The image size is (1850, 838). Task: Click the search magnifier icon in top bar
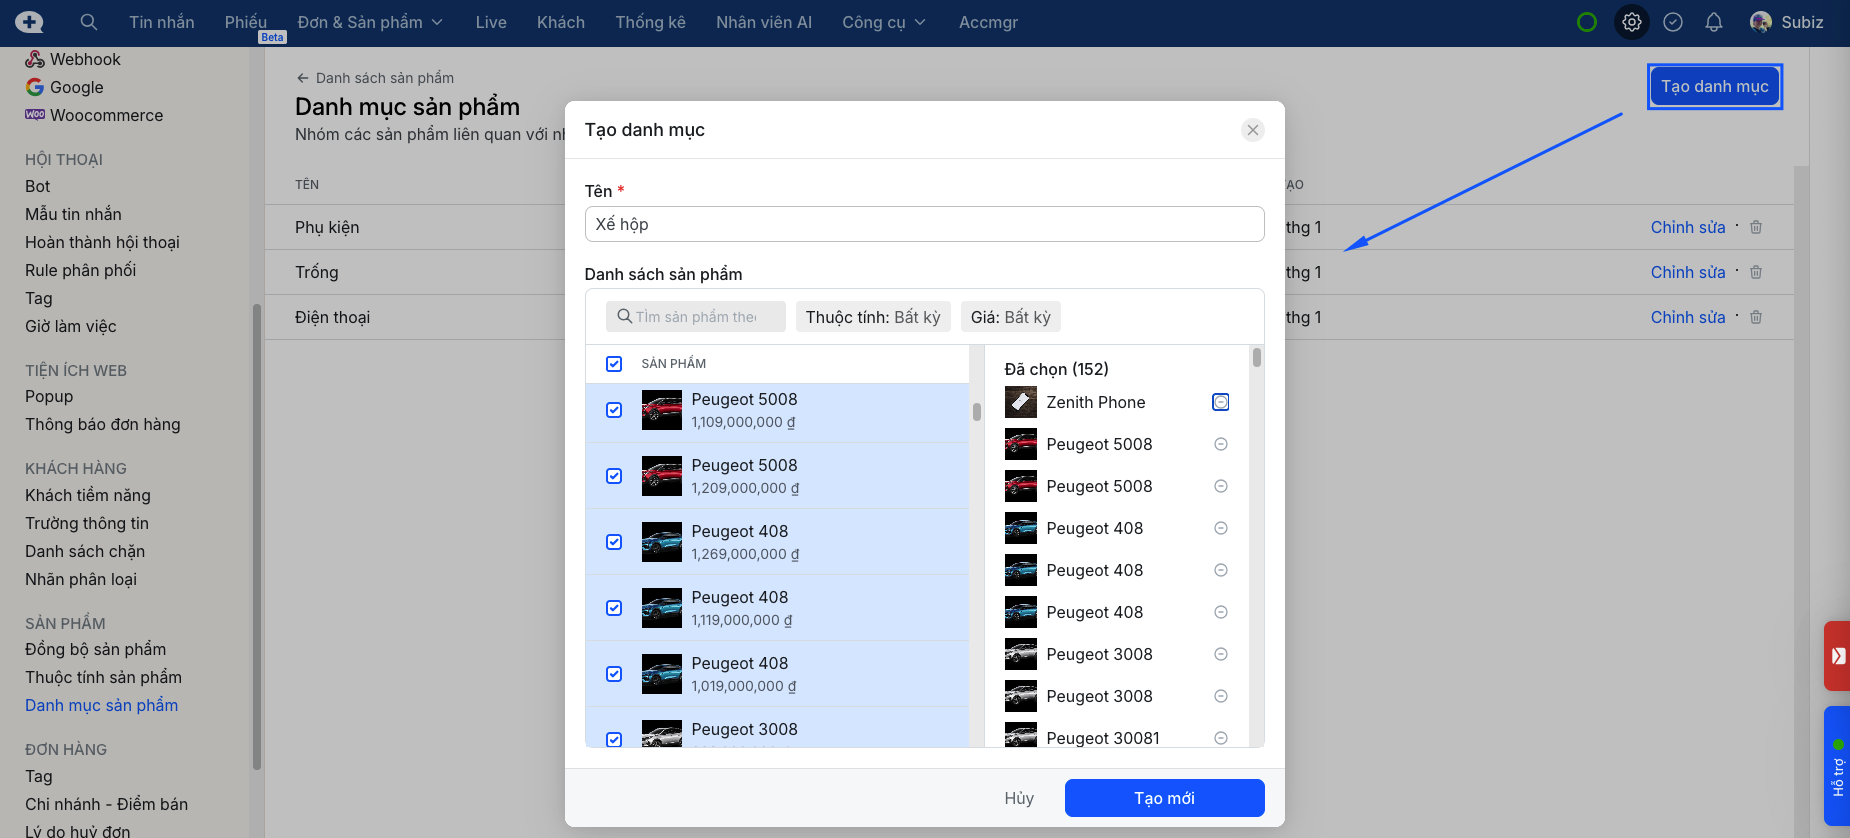(89, 22)
